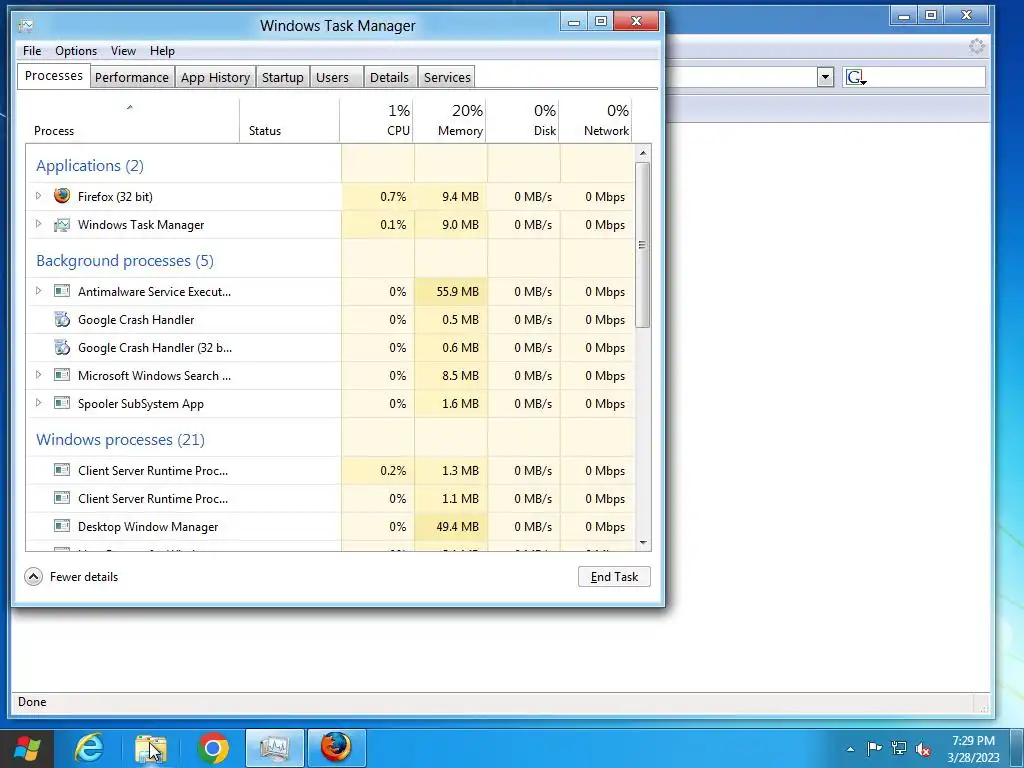Select the 'Background processes (5)' group heading
1024x768 pixels.
click(125, 261)
